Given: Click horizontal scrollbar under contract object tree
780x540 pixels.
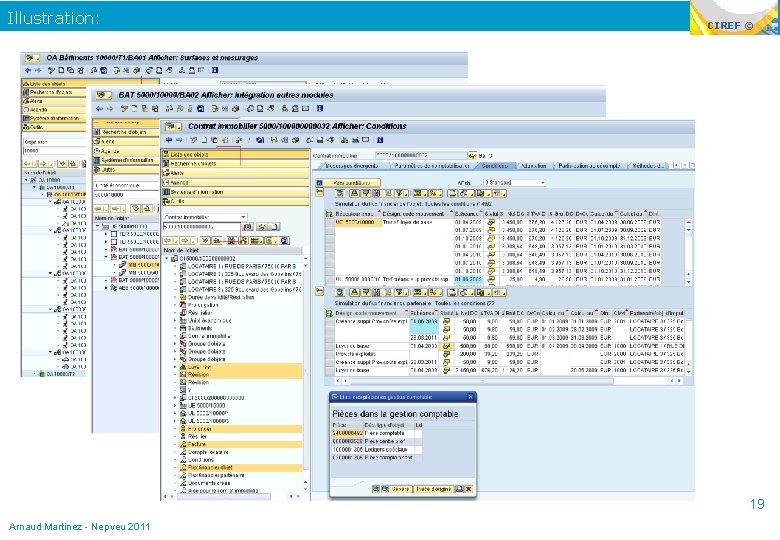Looking at the screenshot, I should click(x=224, y=496).
